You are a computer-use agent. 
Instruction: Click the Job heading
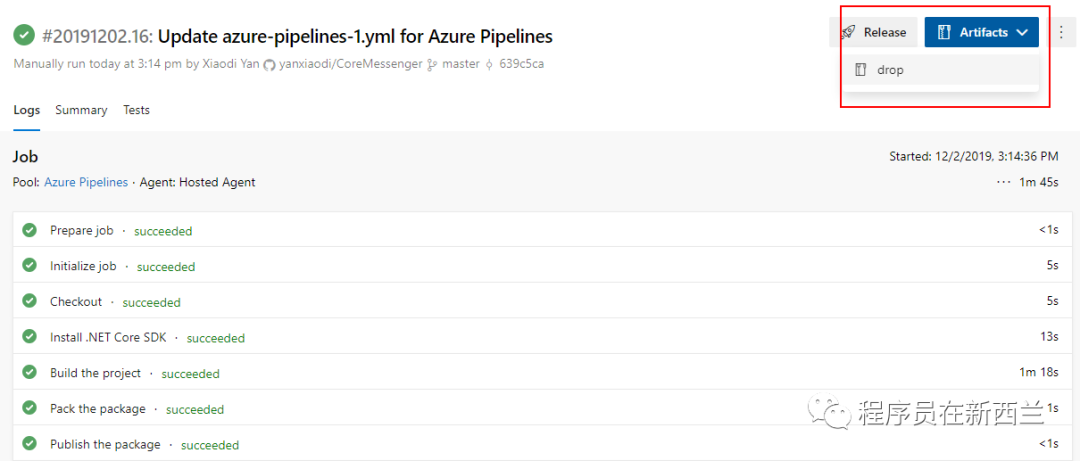point(25,157)
